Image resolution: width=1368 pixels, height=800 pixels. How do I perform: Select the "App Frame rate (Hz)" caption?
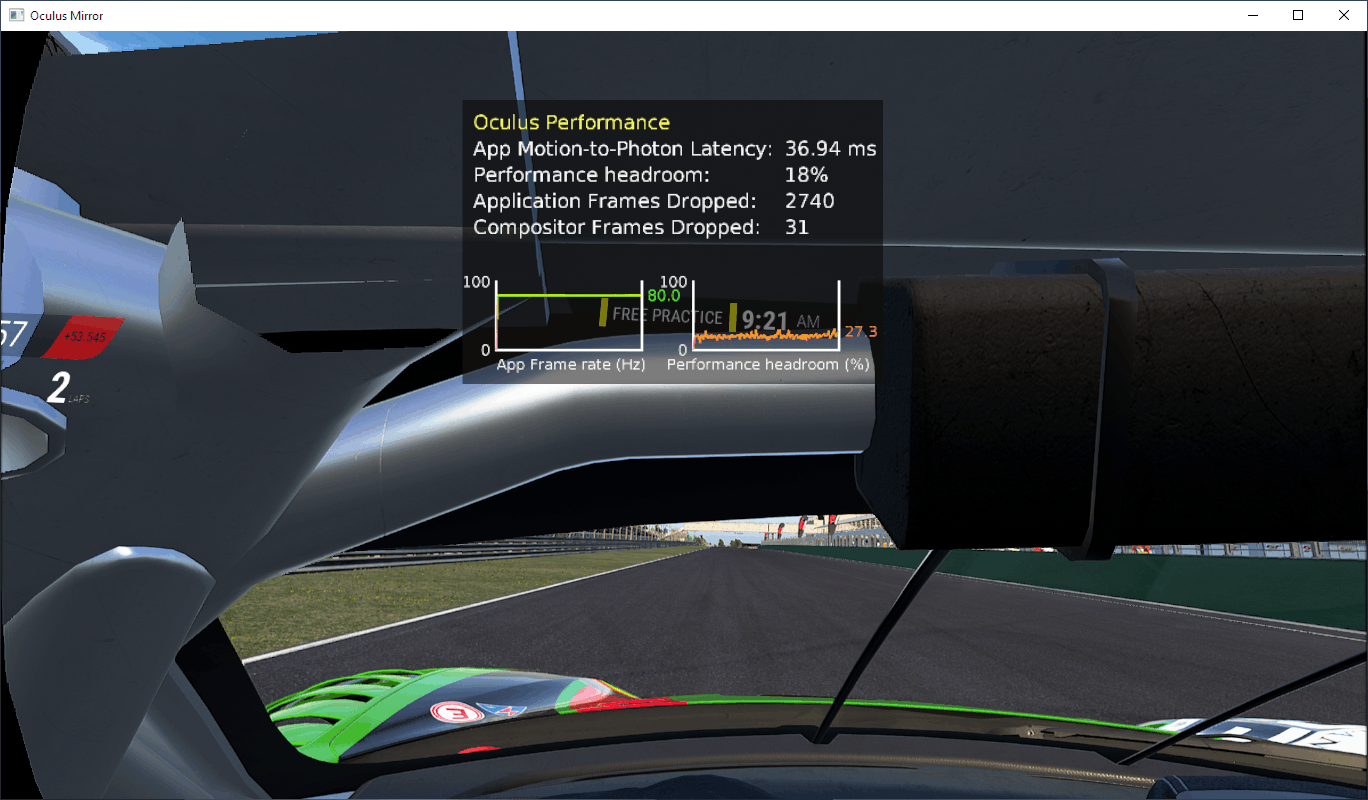coord(571,365)
